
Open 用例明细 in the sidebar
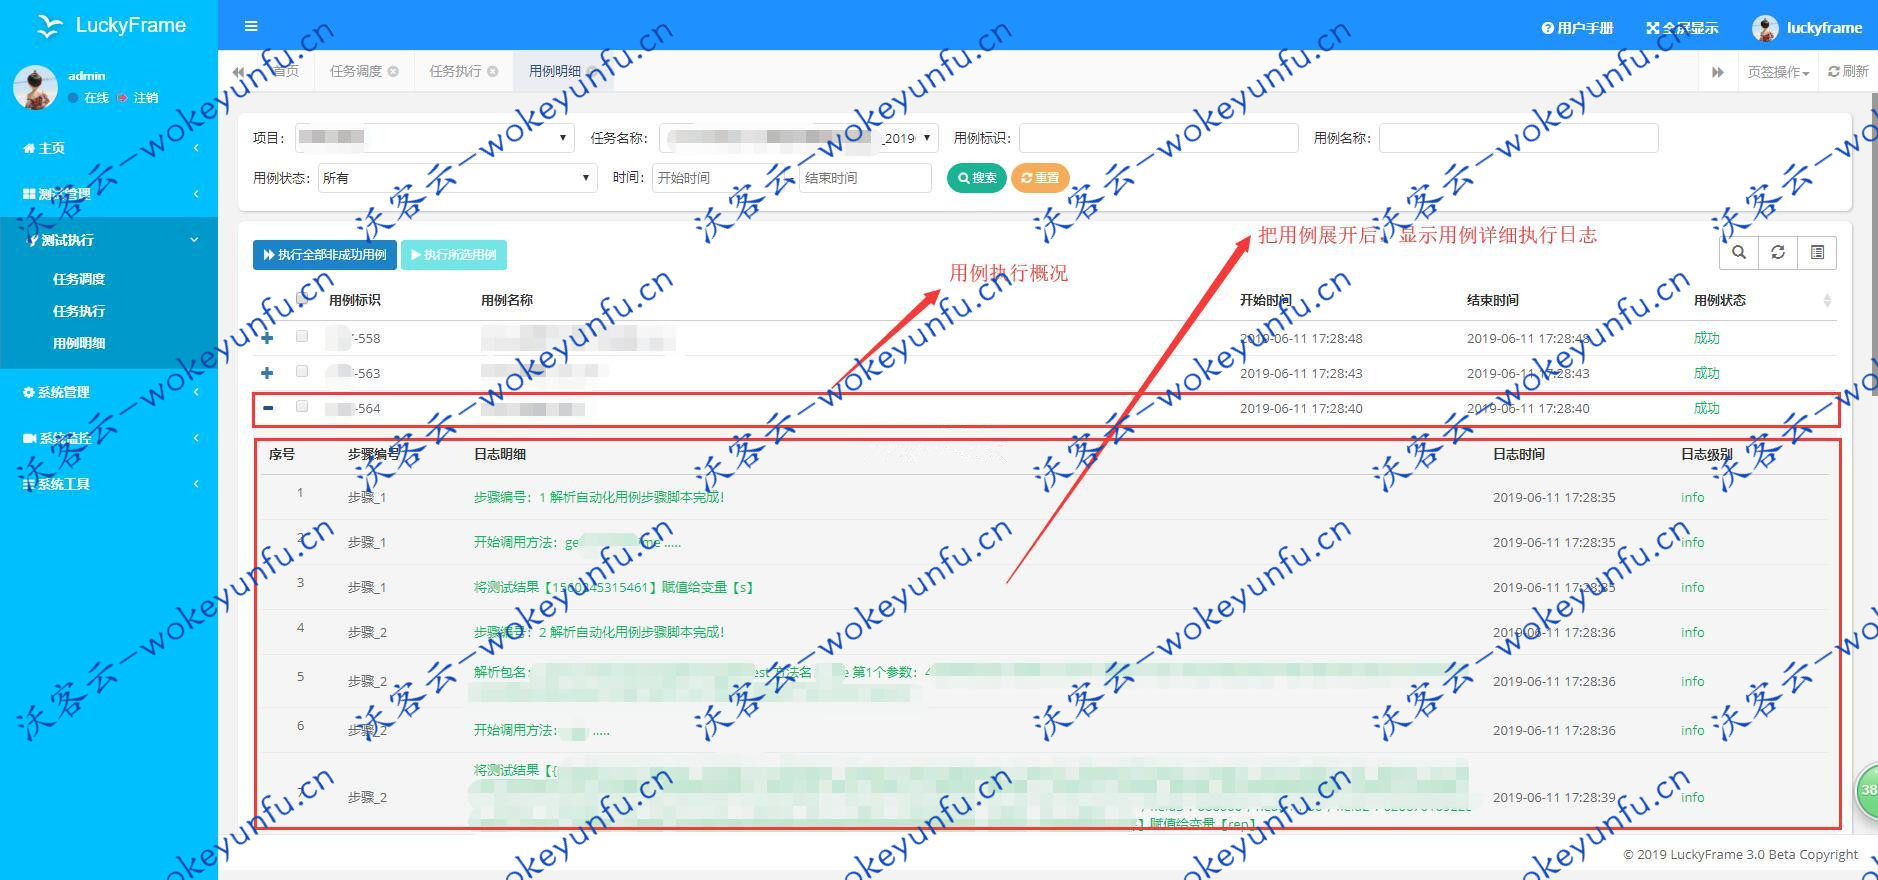point(79,343)
